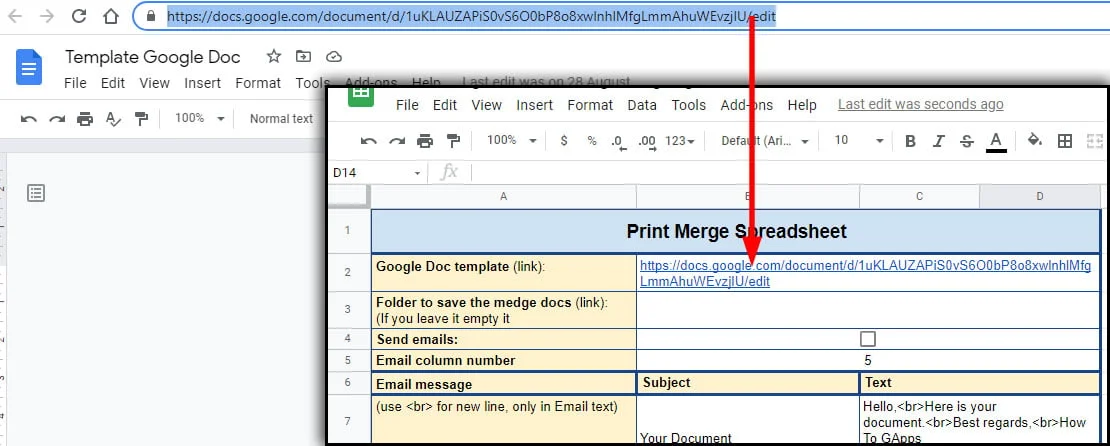This screenshot has height=446, width=1110.
Task: Reload the page with refresh icon
Action: coord(79,16)
